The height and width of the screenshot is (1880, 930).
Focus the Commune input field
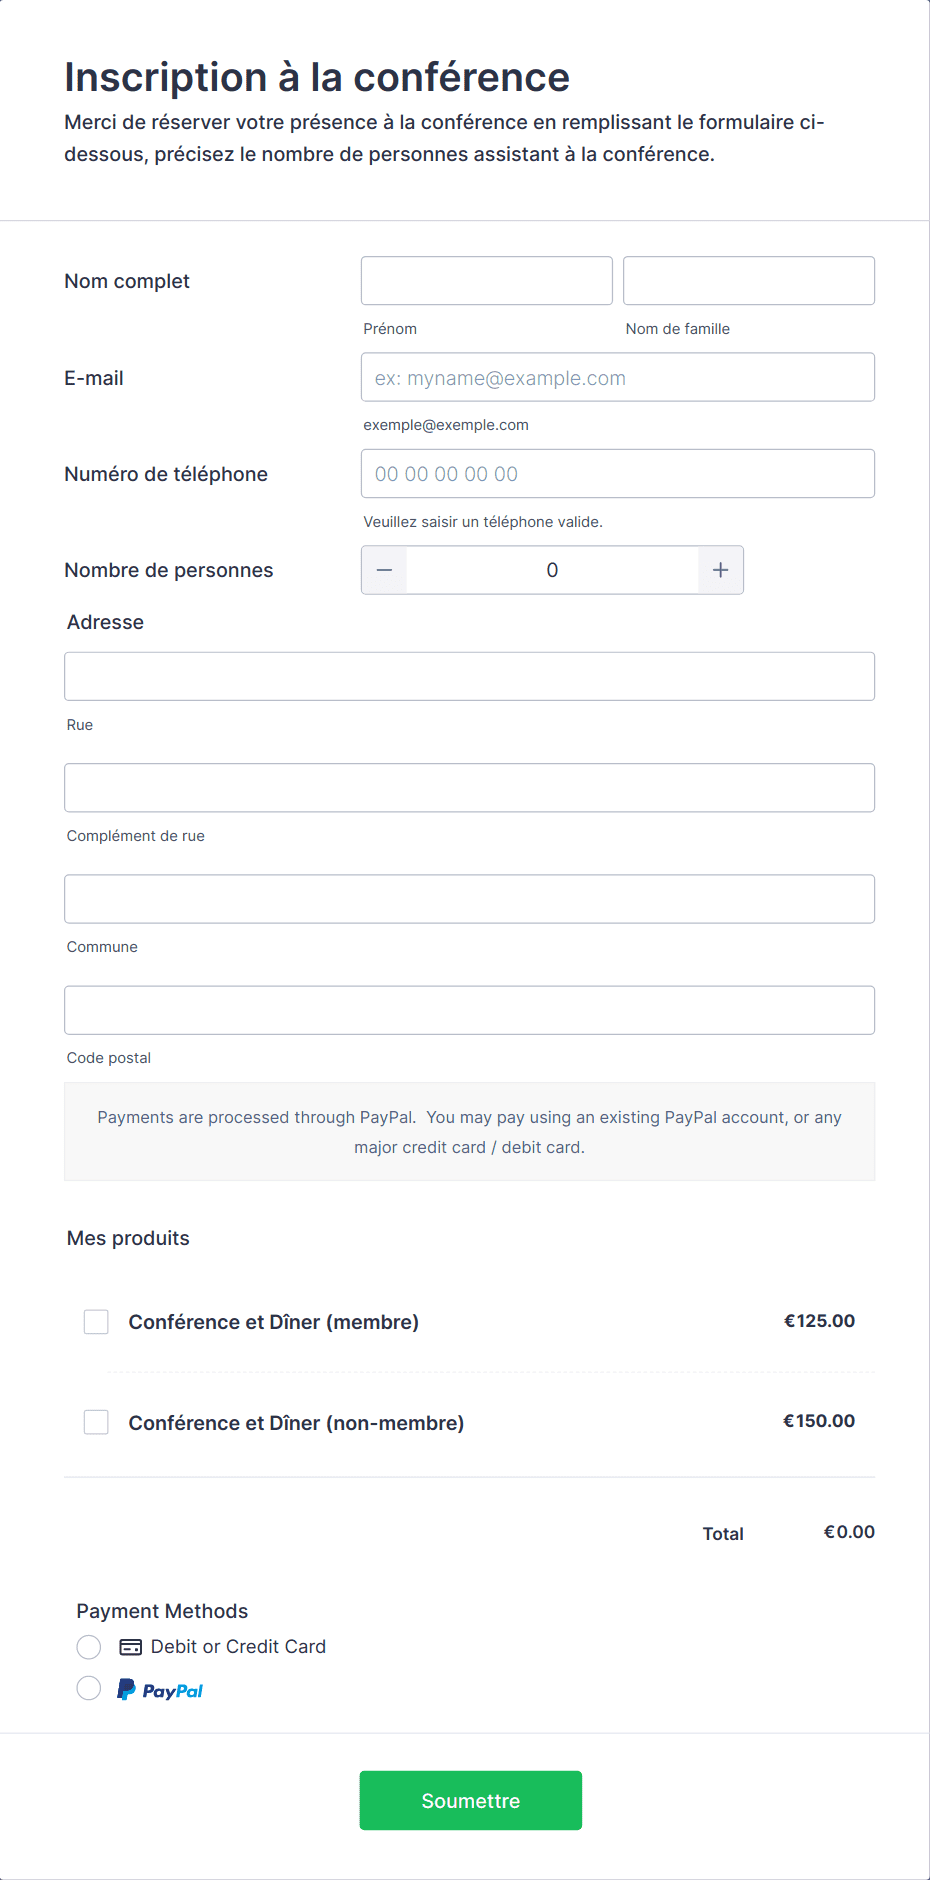pos(469,899)
